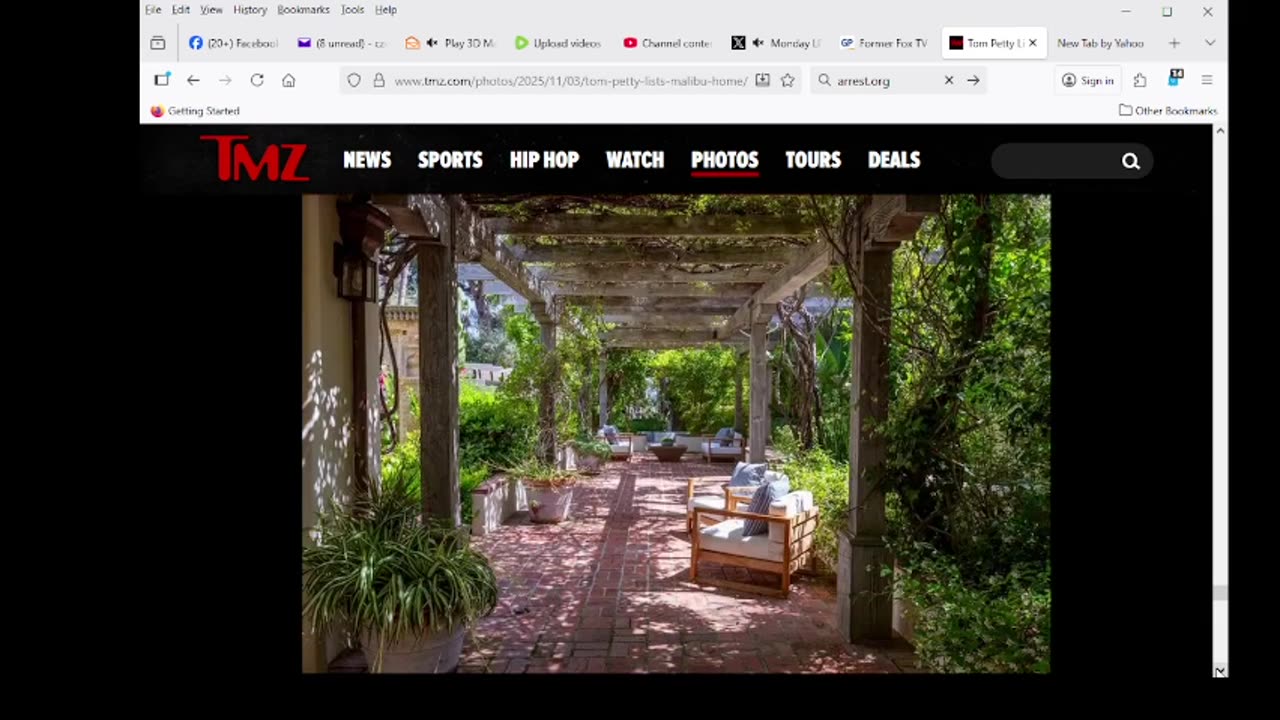Open the blue extension badge icon
1280x720 pixels.
pos(1175,78)
